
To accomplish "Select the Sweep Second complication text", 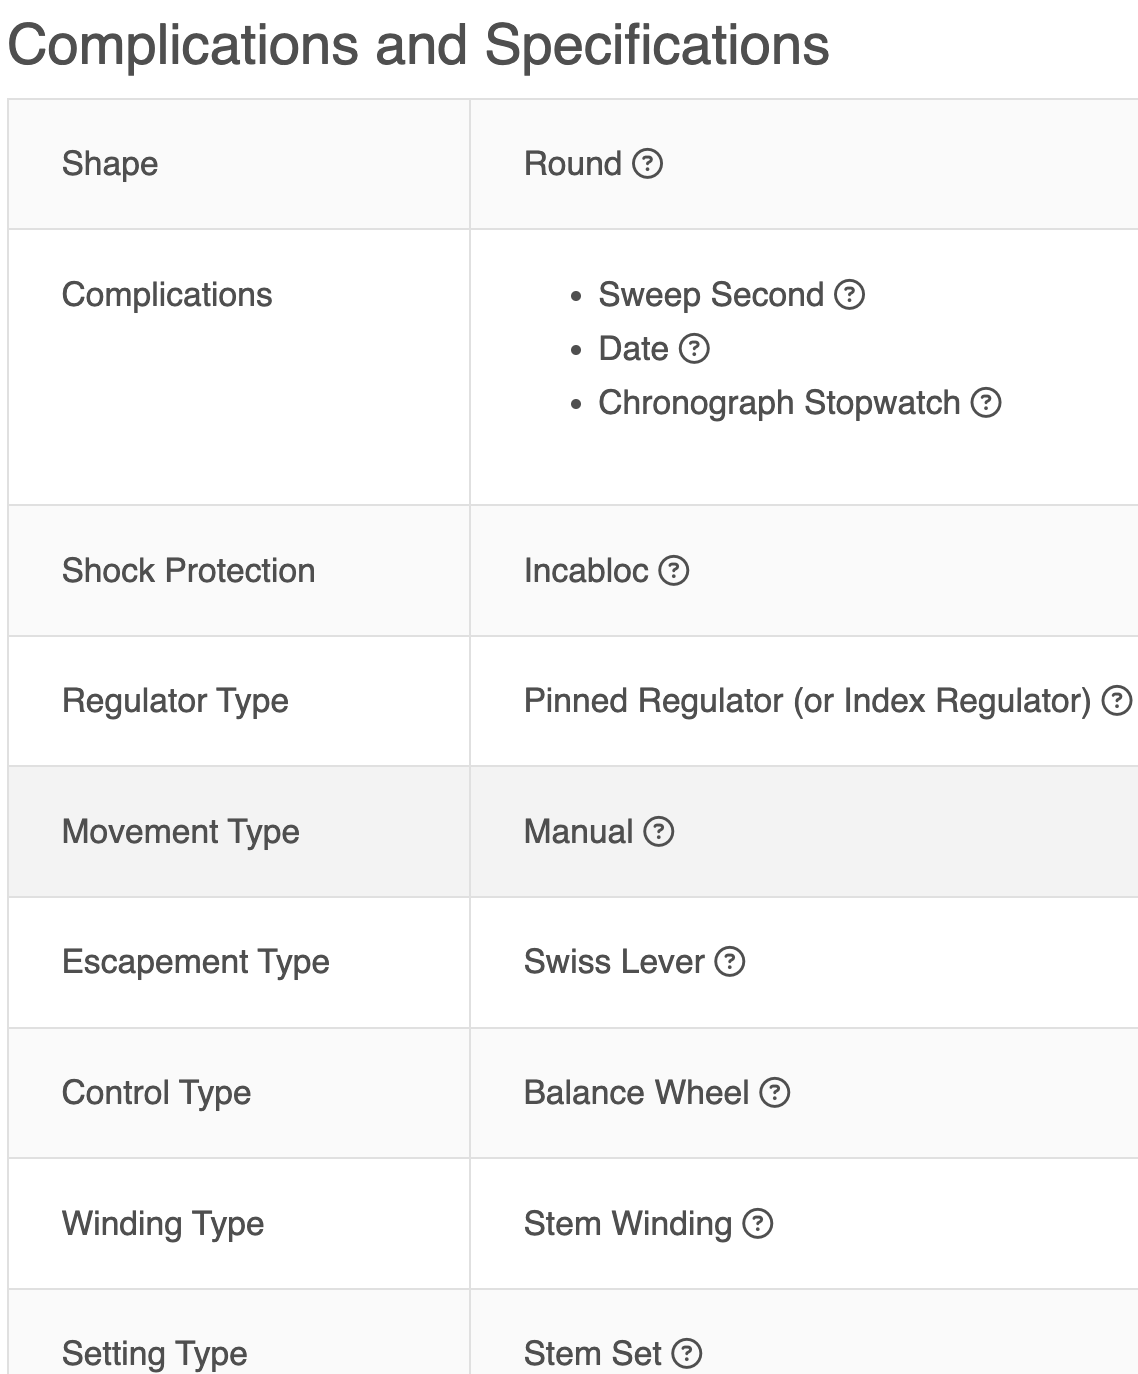I will click(711, 294).
